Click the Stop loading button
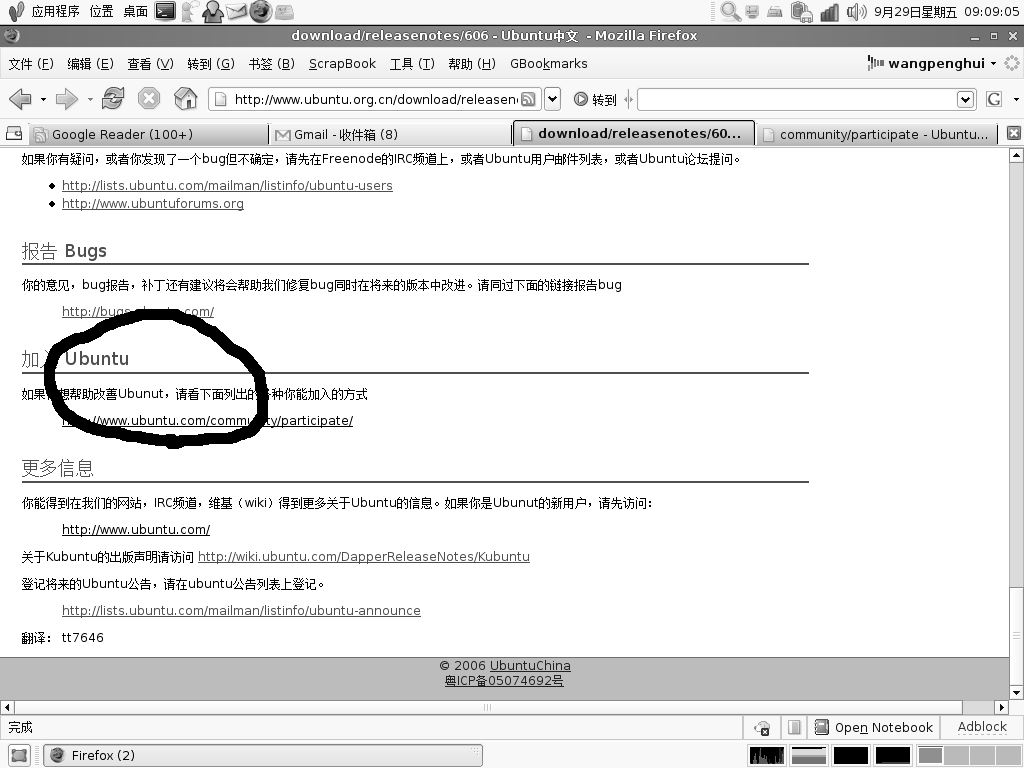 pyautogui.click(x=149, y=99)
